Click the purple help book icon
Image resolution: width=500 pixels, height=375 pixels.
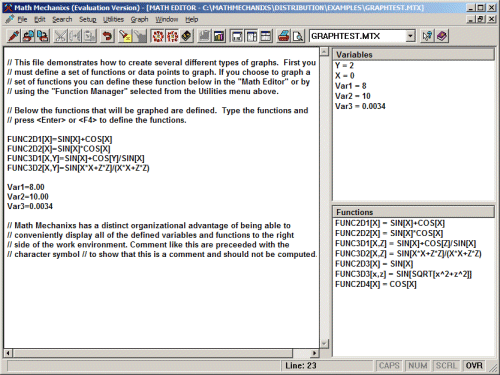point(442,36)
